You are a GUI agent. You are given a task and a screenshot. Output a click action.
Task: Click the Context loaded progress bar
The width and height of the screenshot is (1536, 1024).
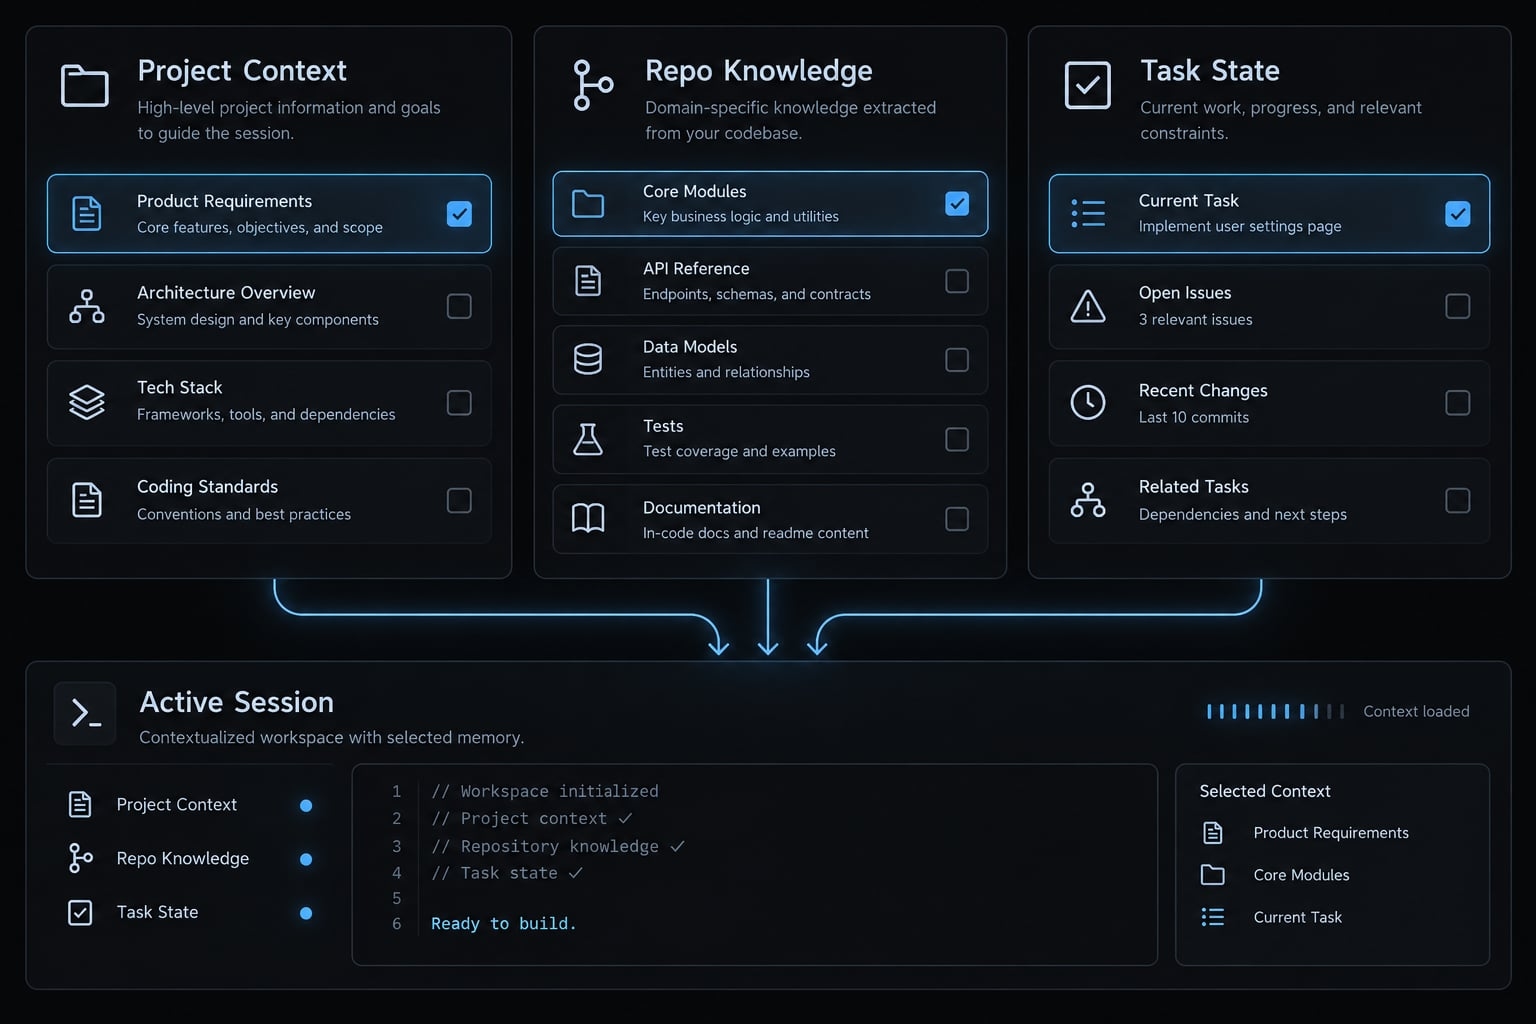tap(1275, 712)
